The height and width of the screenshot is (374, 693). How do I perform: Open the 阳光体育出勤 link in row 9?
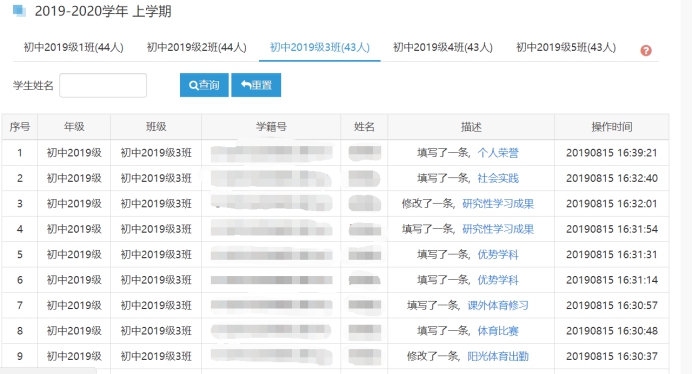point(498,356)
